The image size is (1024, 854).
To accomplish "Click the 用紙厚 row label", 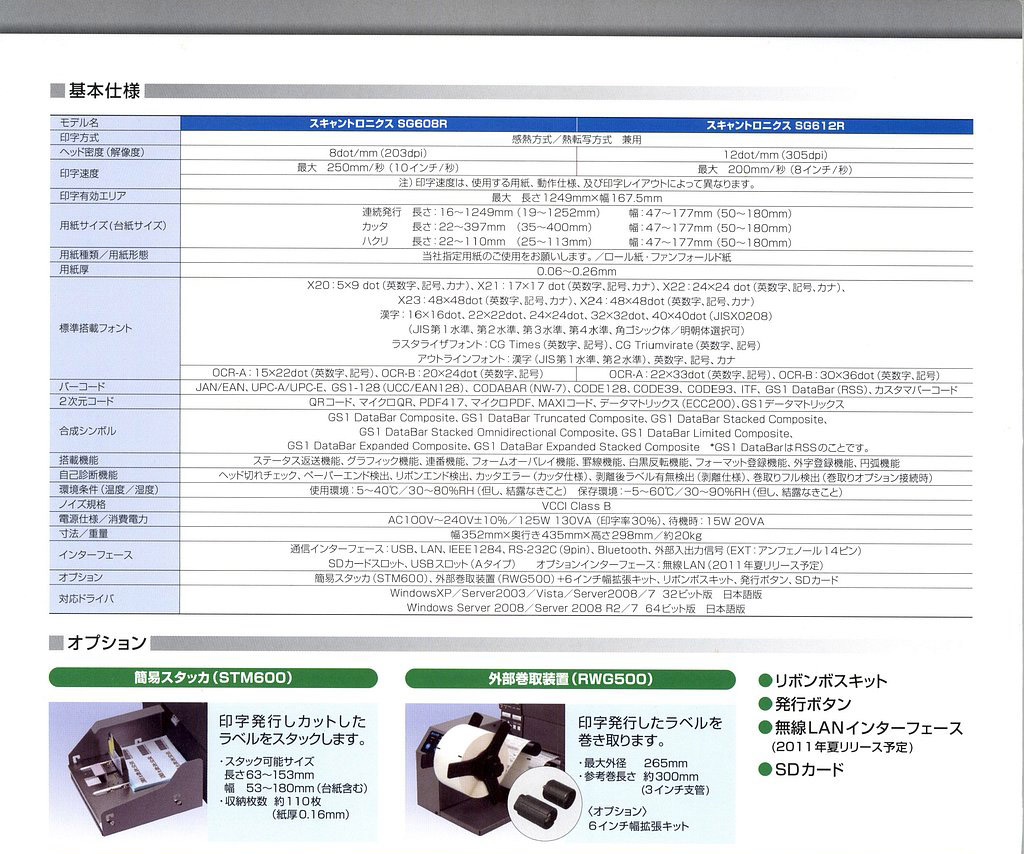I will coord(74,269).
